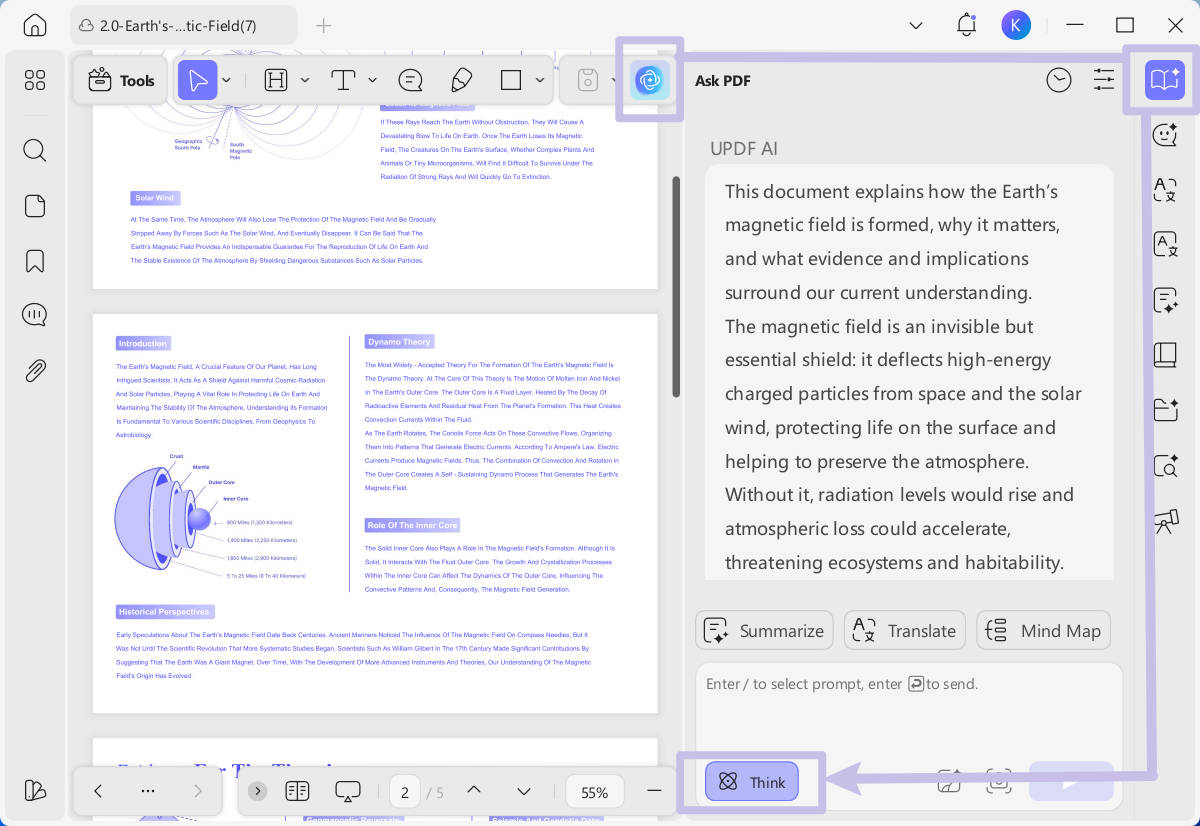Expand the heading edit tool dropdown
Screen dimensions: 1200x826
[305, 80]
